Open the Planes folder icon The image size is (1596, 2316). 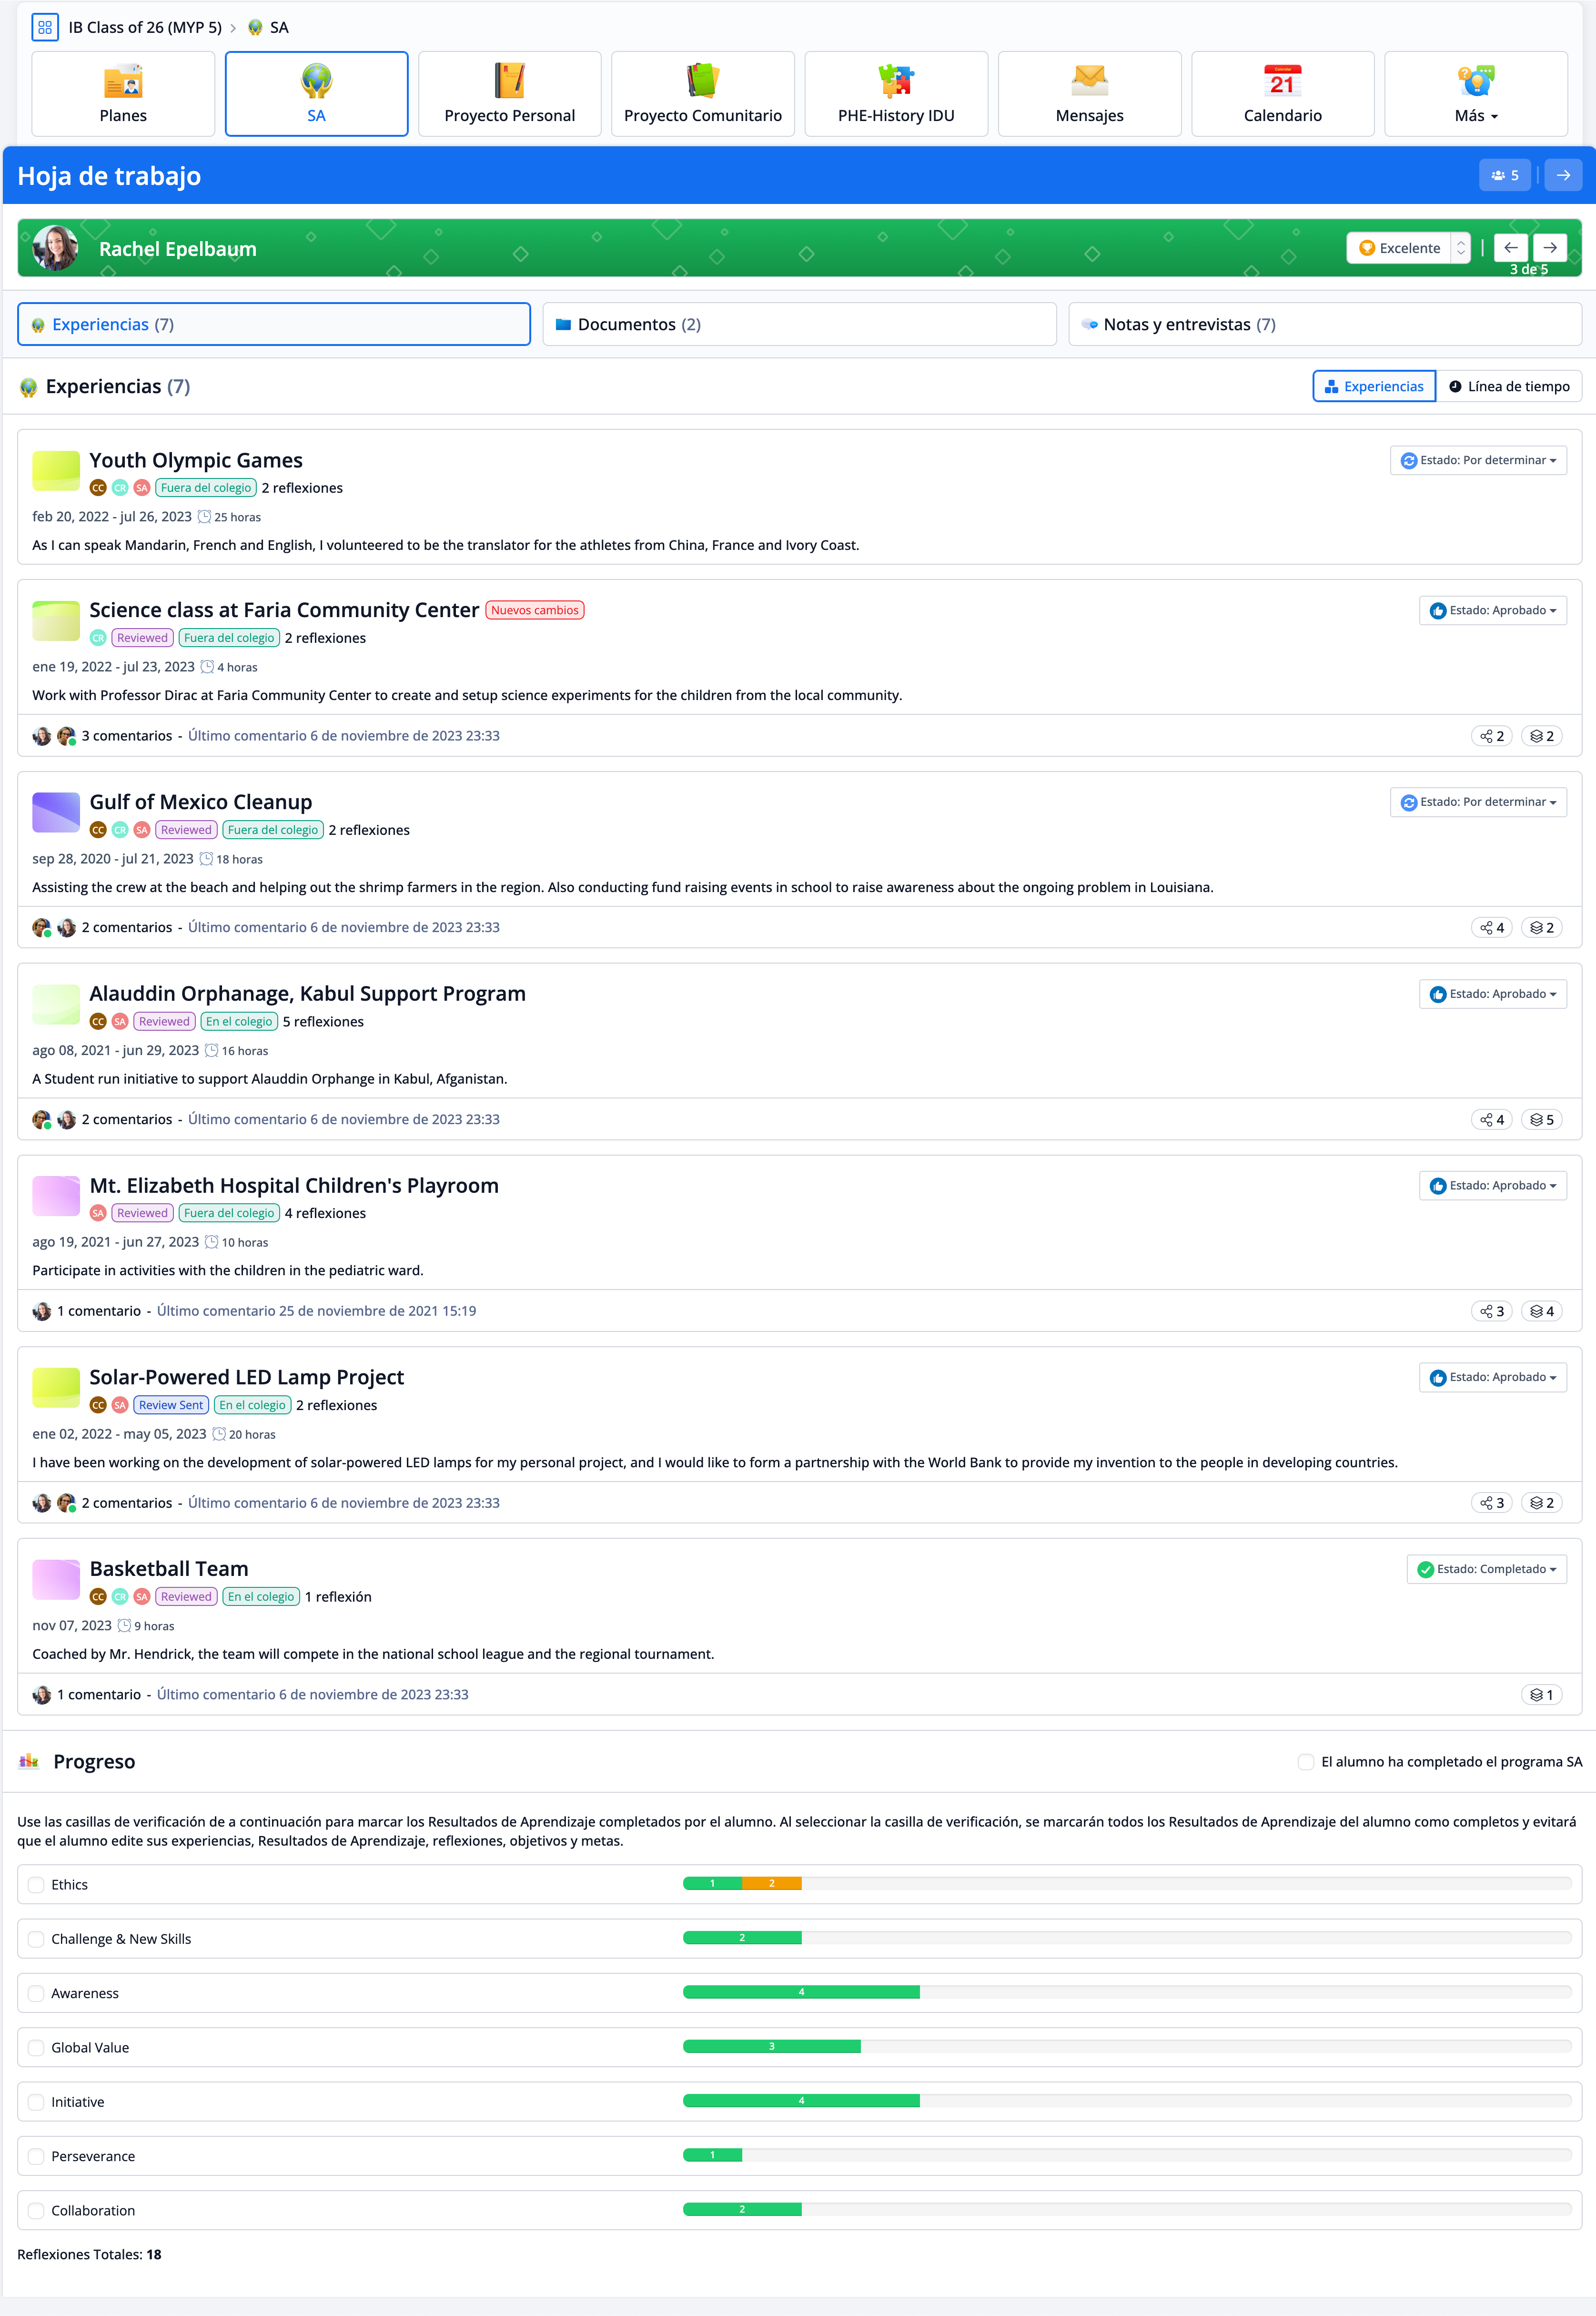click(x=123, y=81)
